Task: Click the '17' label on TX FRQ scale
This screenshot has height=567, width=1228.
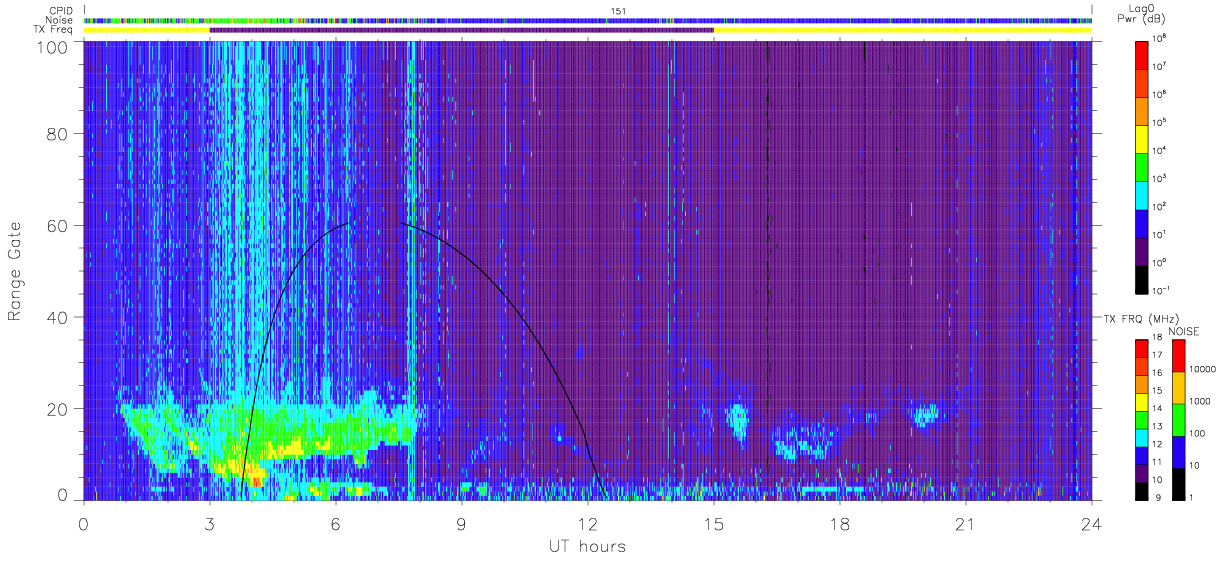Action: tap(1156, 356)
